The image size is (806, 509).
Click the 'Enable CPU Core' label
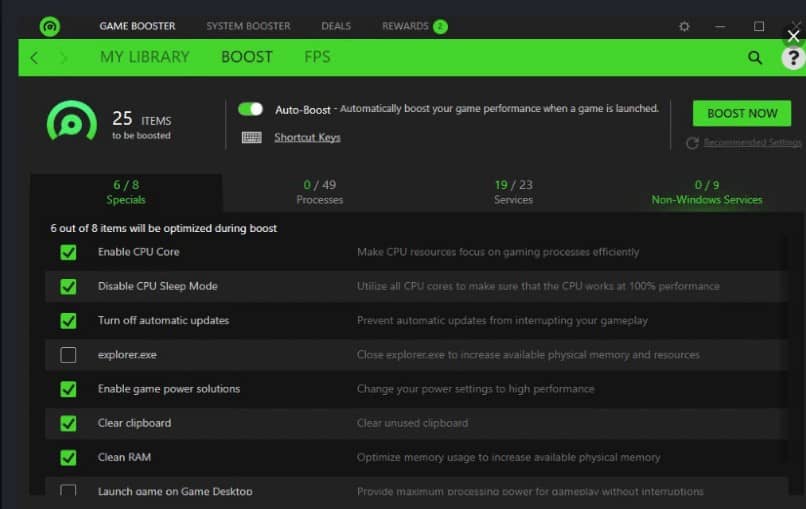pos(139,252)
